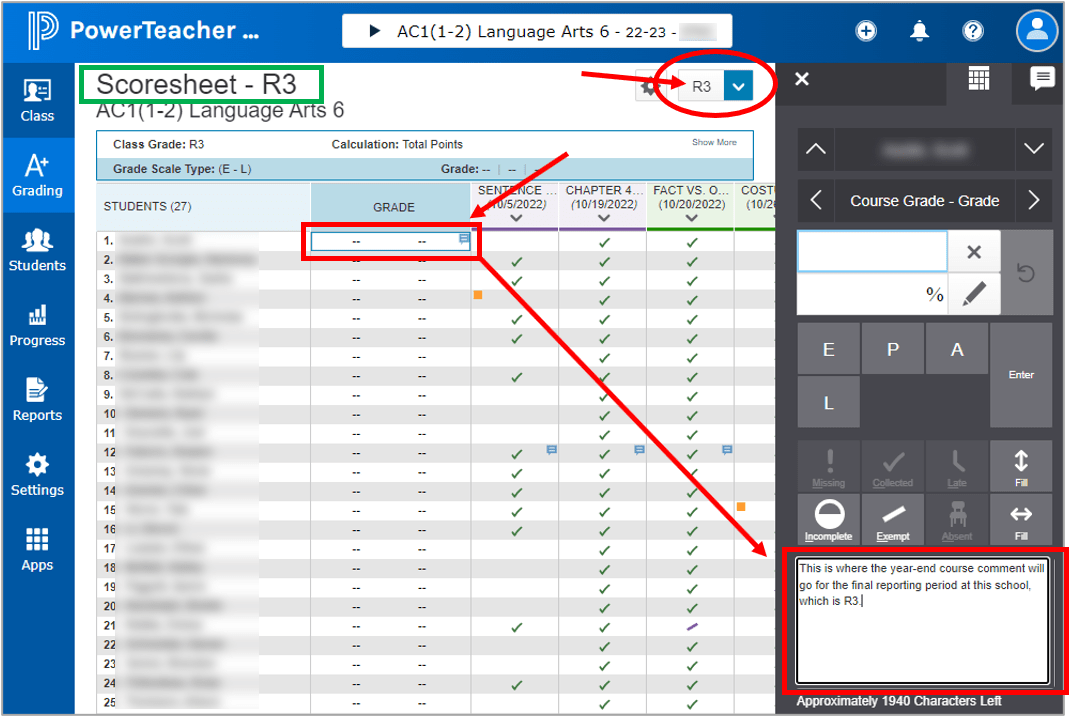Screen dimensions: 1073x721
Task: Use the vertical Fill tool for scores
Action: (x=1021, y=466)
